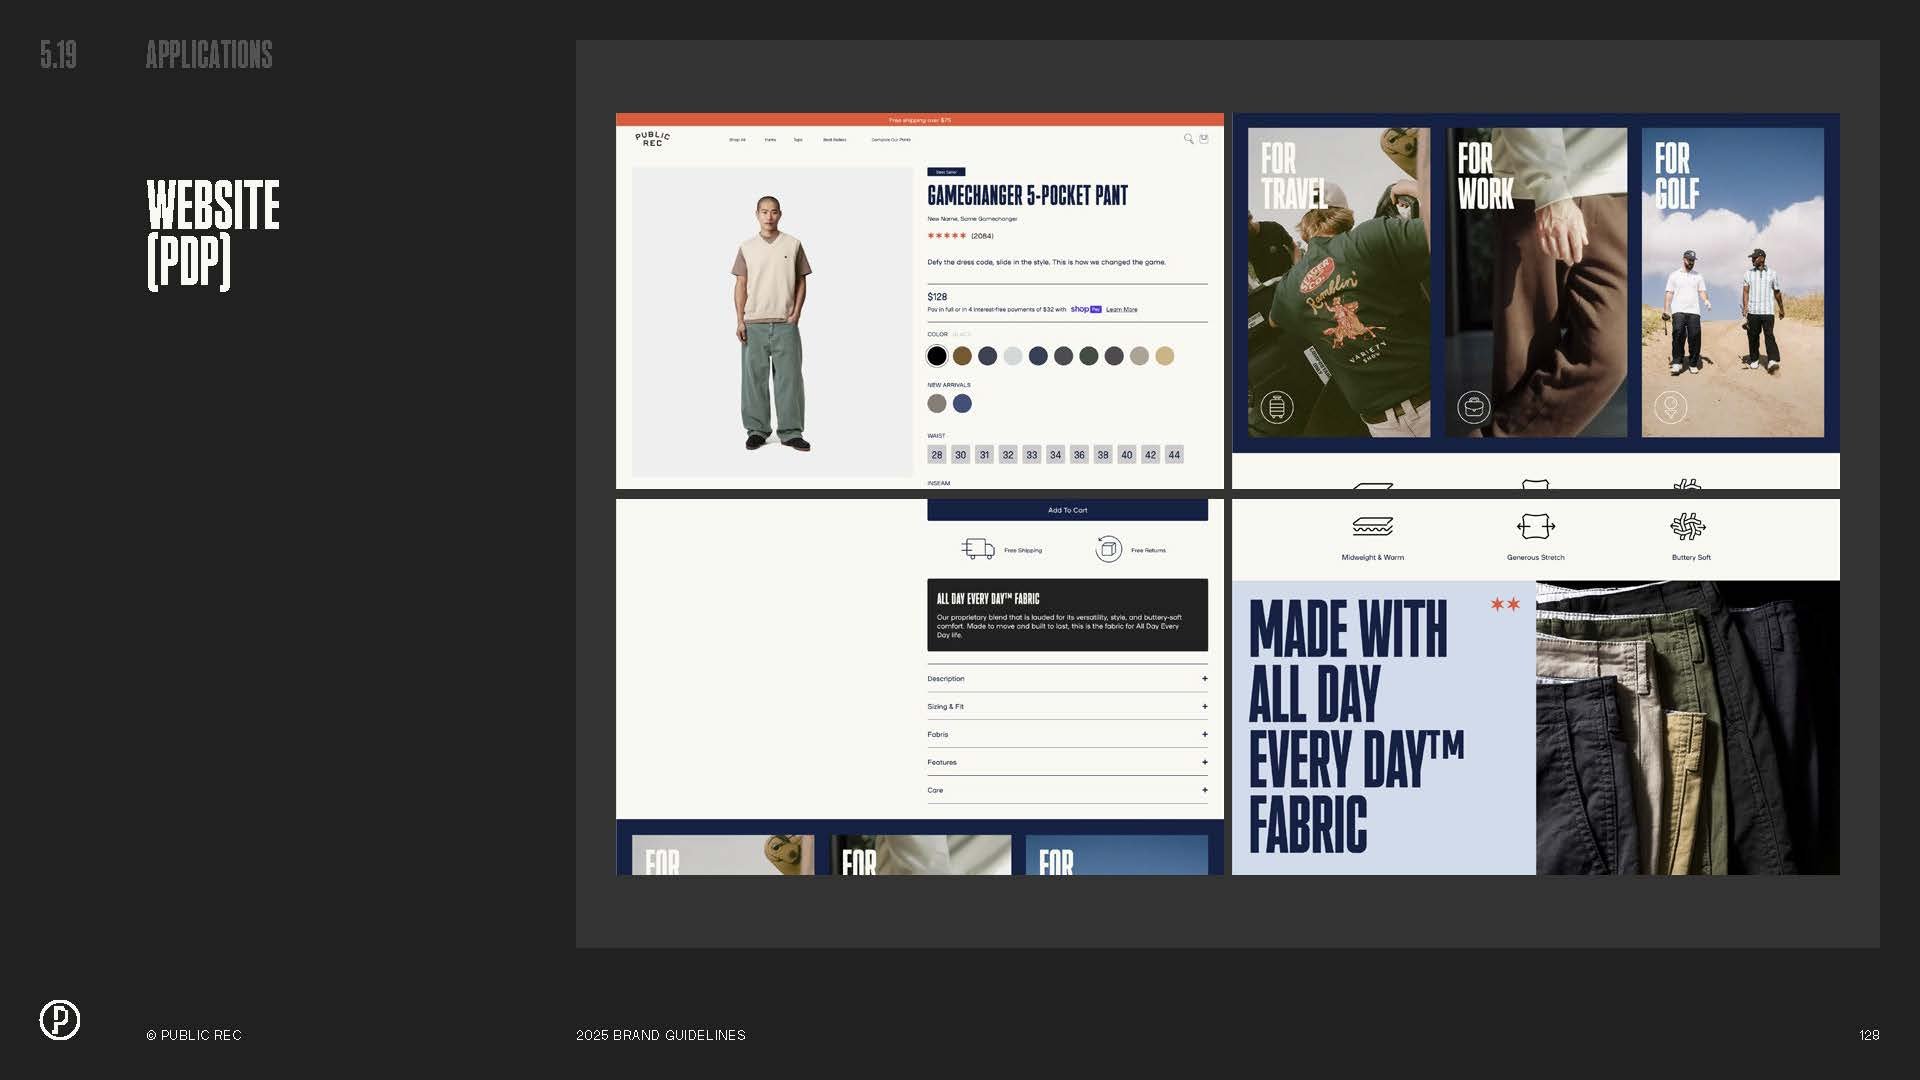Select waist size 44

click(x=1175, y=455)
